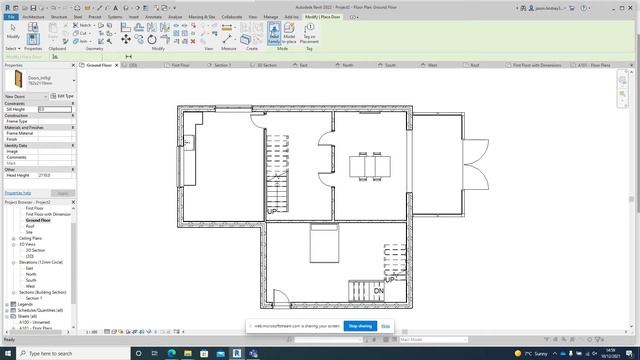Viewport: 640px width, 360px height.
Task: Open the First Floor view tab
Action: click(x=180, y=65)
